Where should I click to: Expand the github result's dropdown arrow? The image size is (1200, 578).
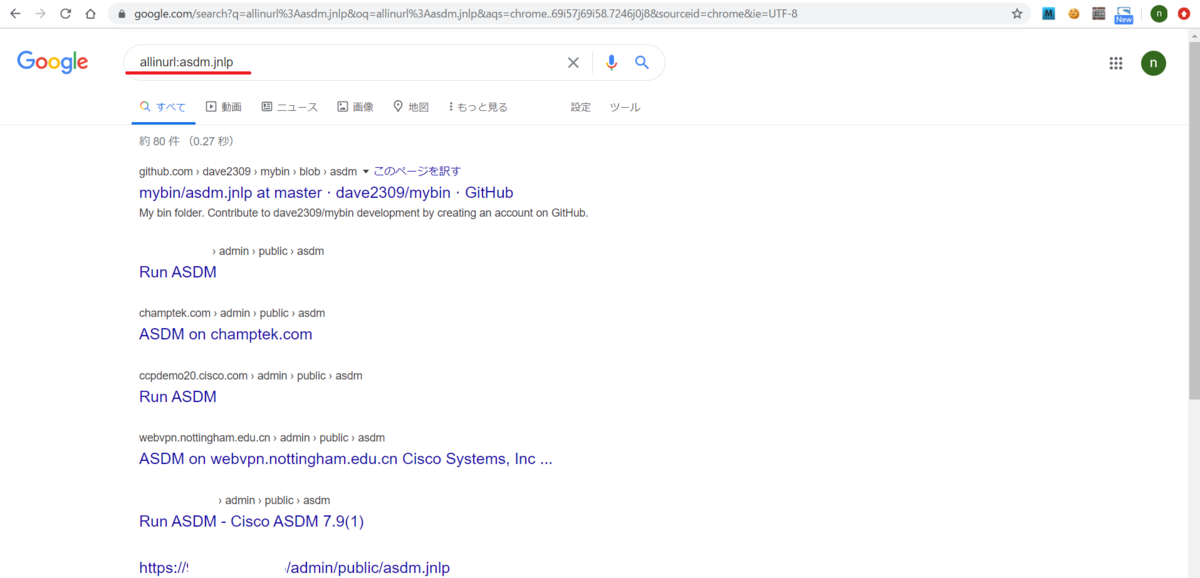[x=366, y=172]
